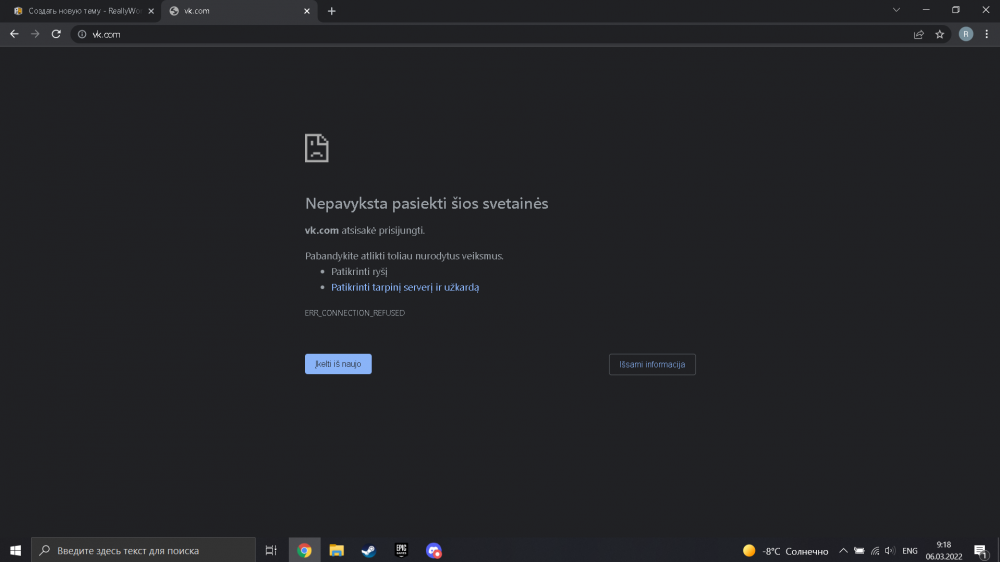
Task: Open the Discord taskbar icon
Action: tap(434, 550)
